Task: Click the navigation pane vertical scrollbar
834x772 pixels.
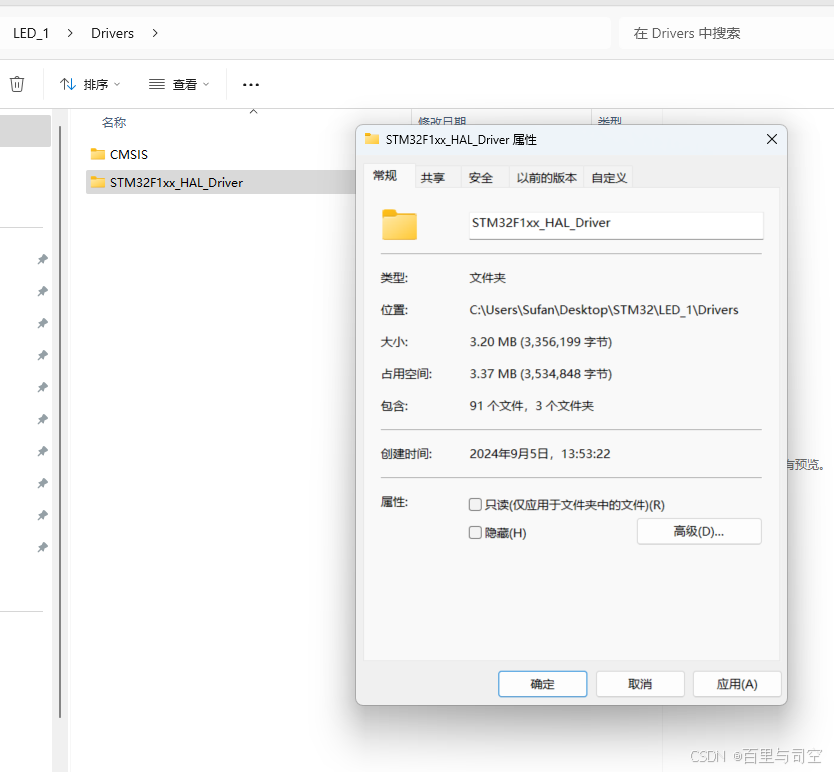Action: [x=60, y=422]
